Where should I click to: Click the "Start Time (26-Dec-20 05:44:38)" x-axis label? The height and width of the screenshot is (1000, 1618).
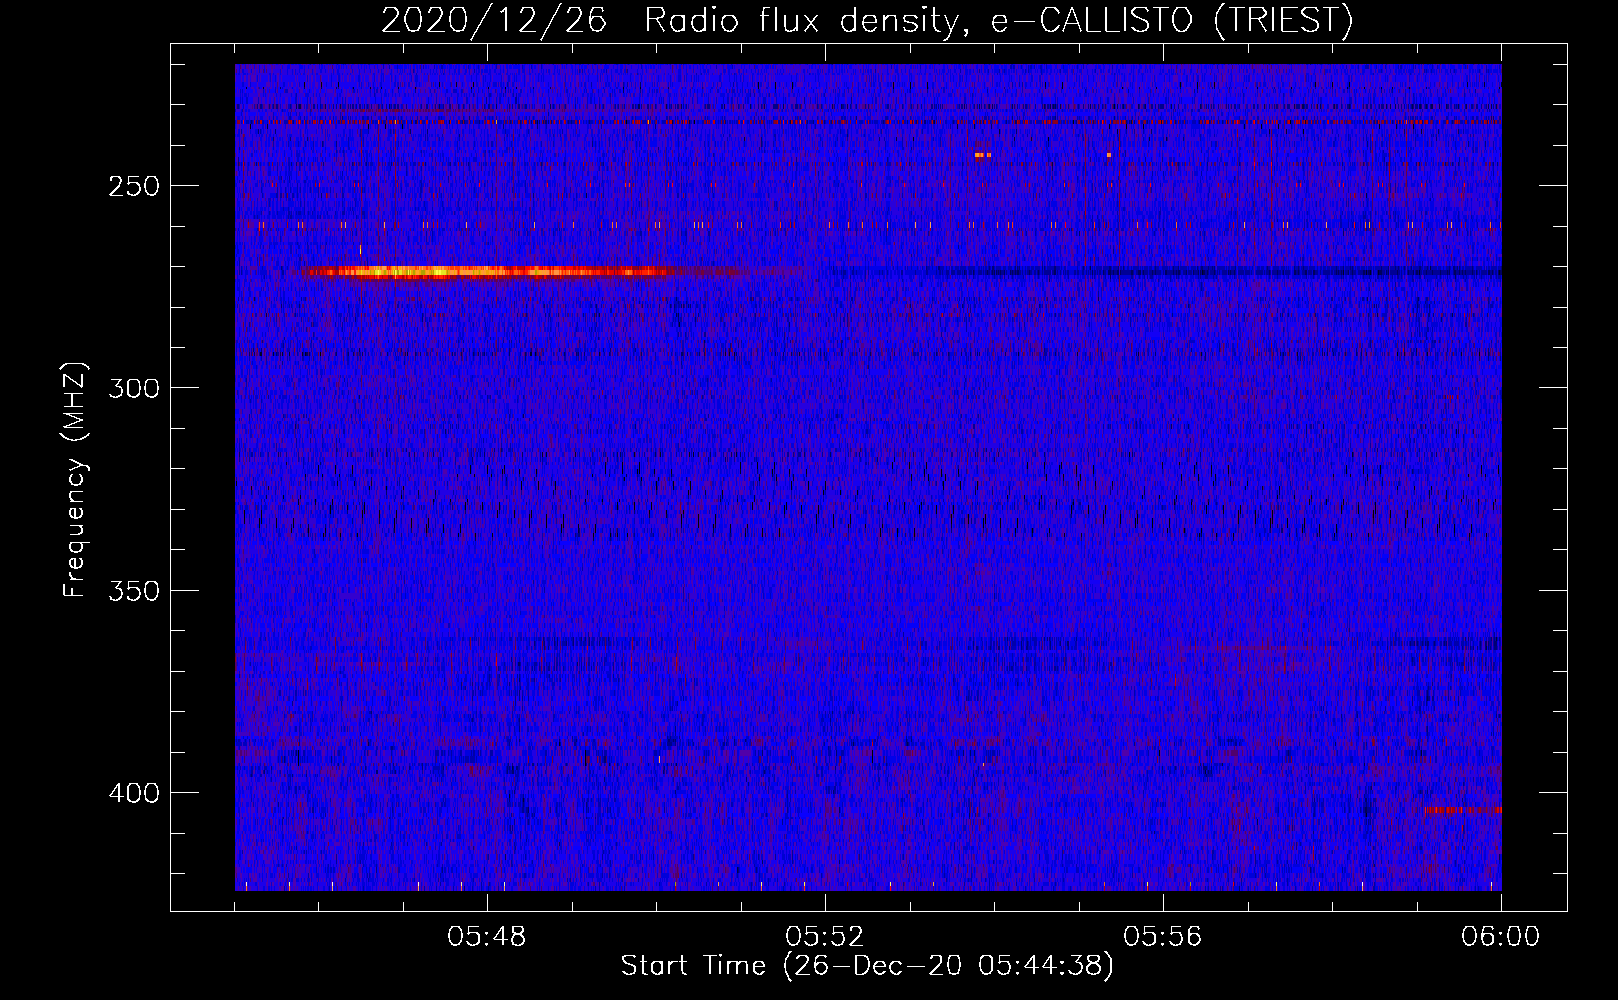[x=867, y=966]
